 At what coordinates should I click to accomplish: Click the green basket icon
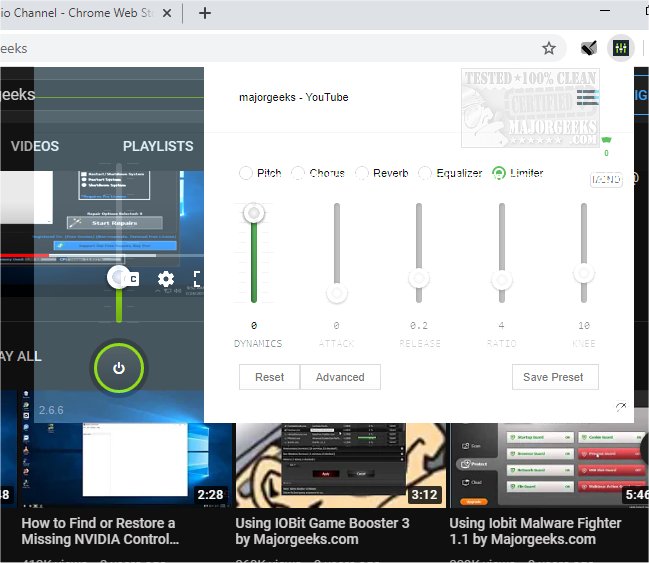pos(606,140)
